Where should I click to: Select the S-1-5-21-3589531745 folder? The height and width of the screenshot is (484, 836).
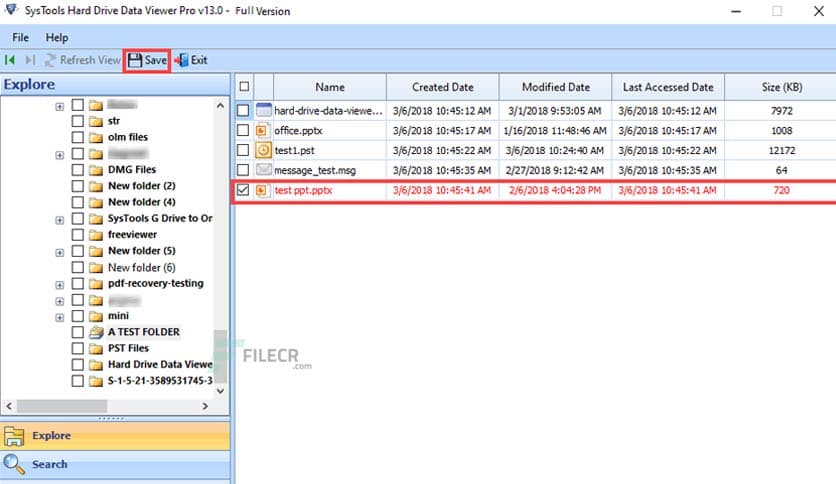[160, 381]
